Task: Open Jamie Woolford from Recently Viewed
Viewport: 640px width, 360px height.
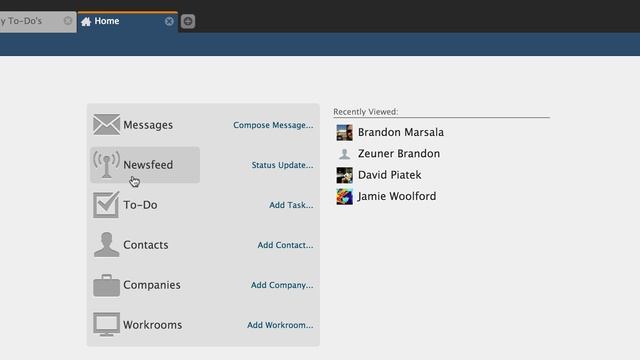Action: click(x=397, y=196)
